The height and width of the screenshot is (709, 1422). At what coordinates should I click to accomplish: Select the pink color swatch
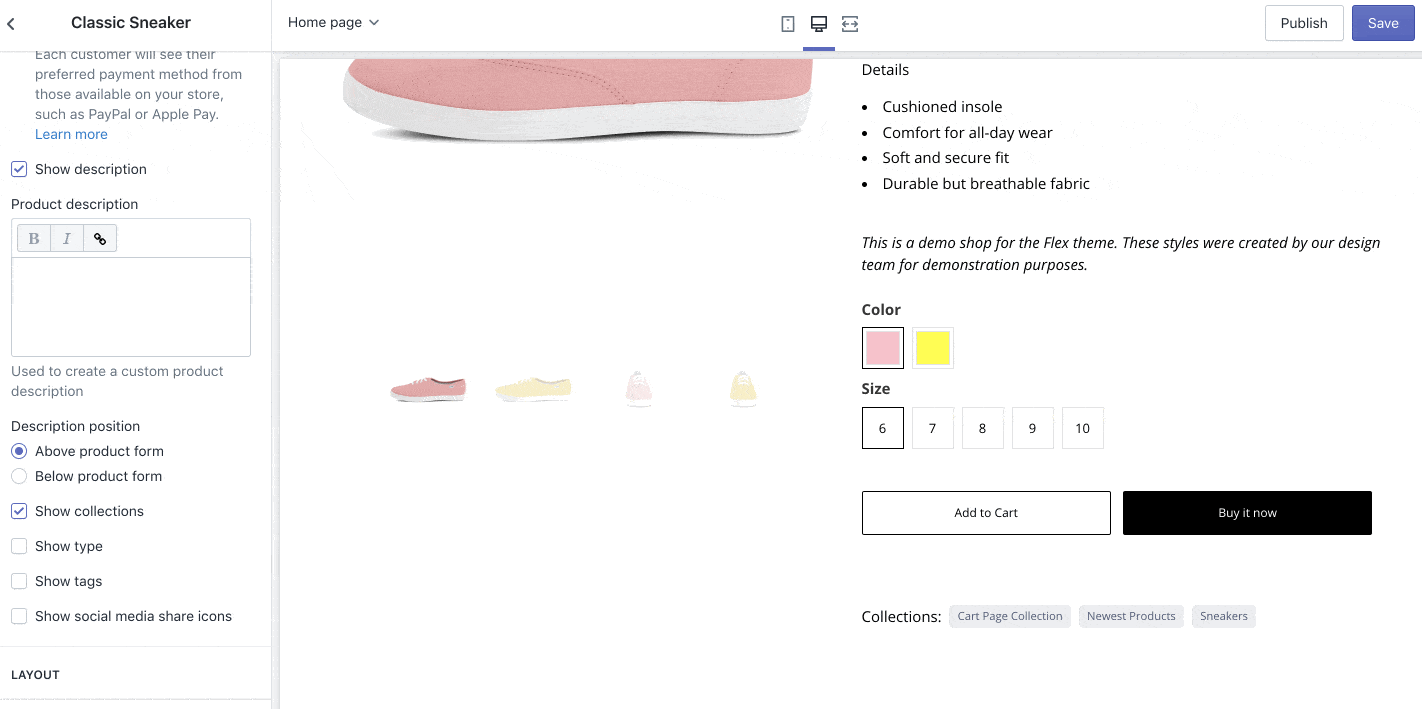pyautogui.click(x=883, y=348)
